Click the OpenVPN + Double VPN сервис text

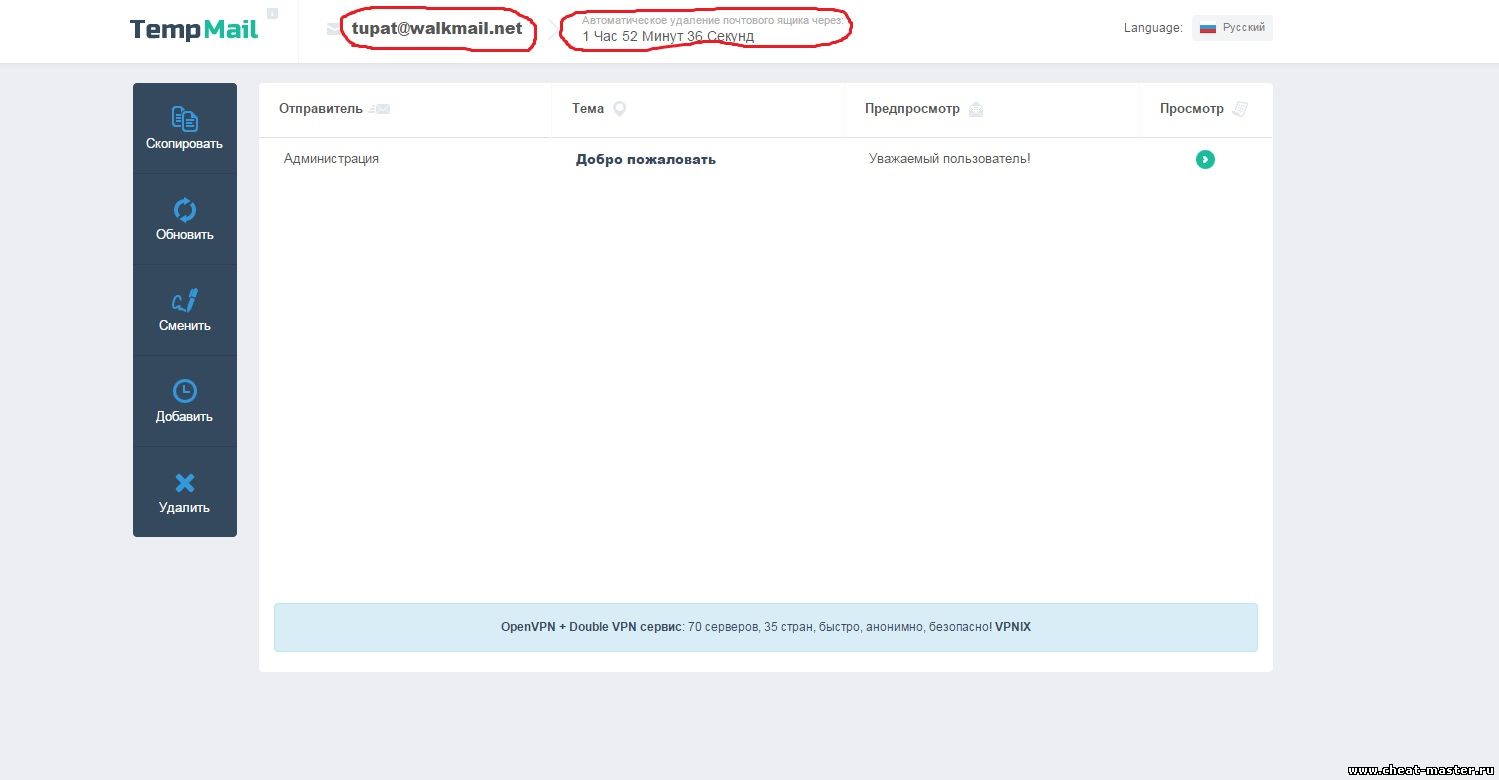coord(591,627)
